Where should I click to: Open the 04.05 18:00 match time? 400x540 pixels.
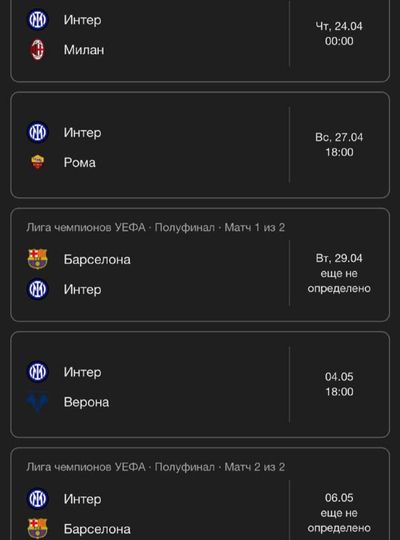point(339,384)
